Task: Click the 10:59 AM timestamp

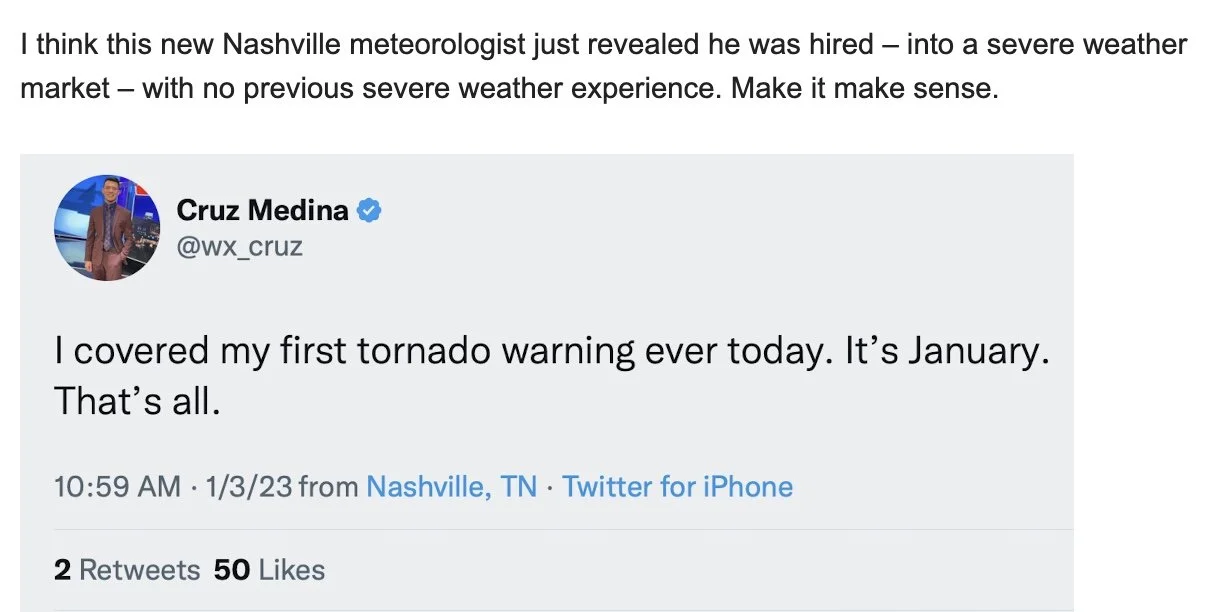Action: (x=117, y=487)
